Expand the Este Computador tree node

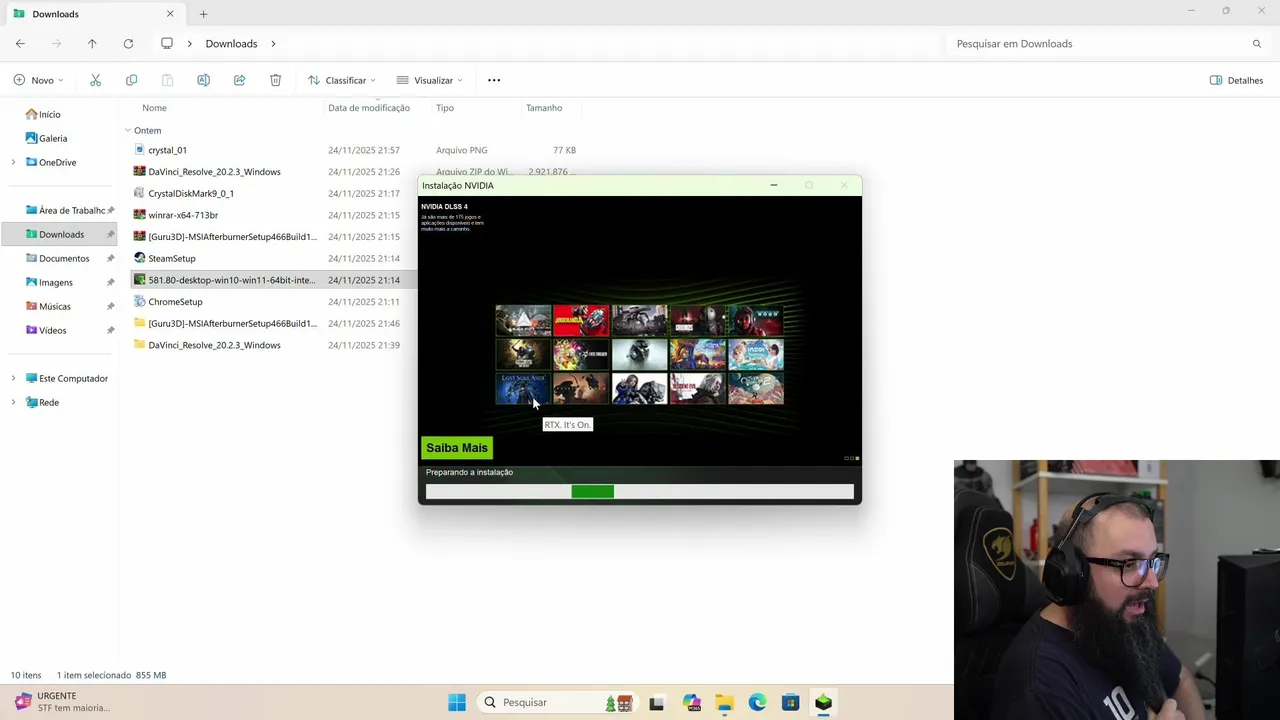(x=13, y=378)
